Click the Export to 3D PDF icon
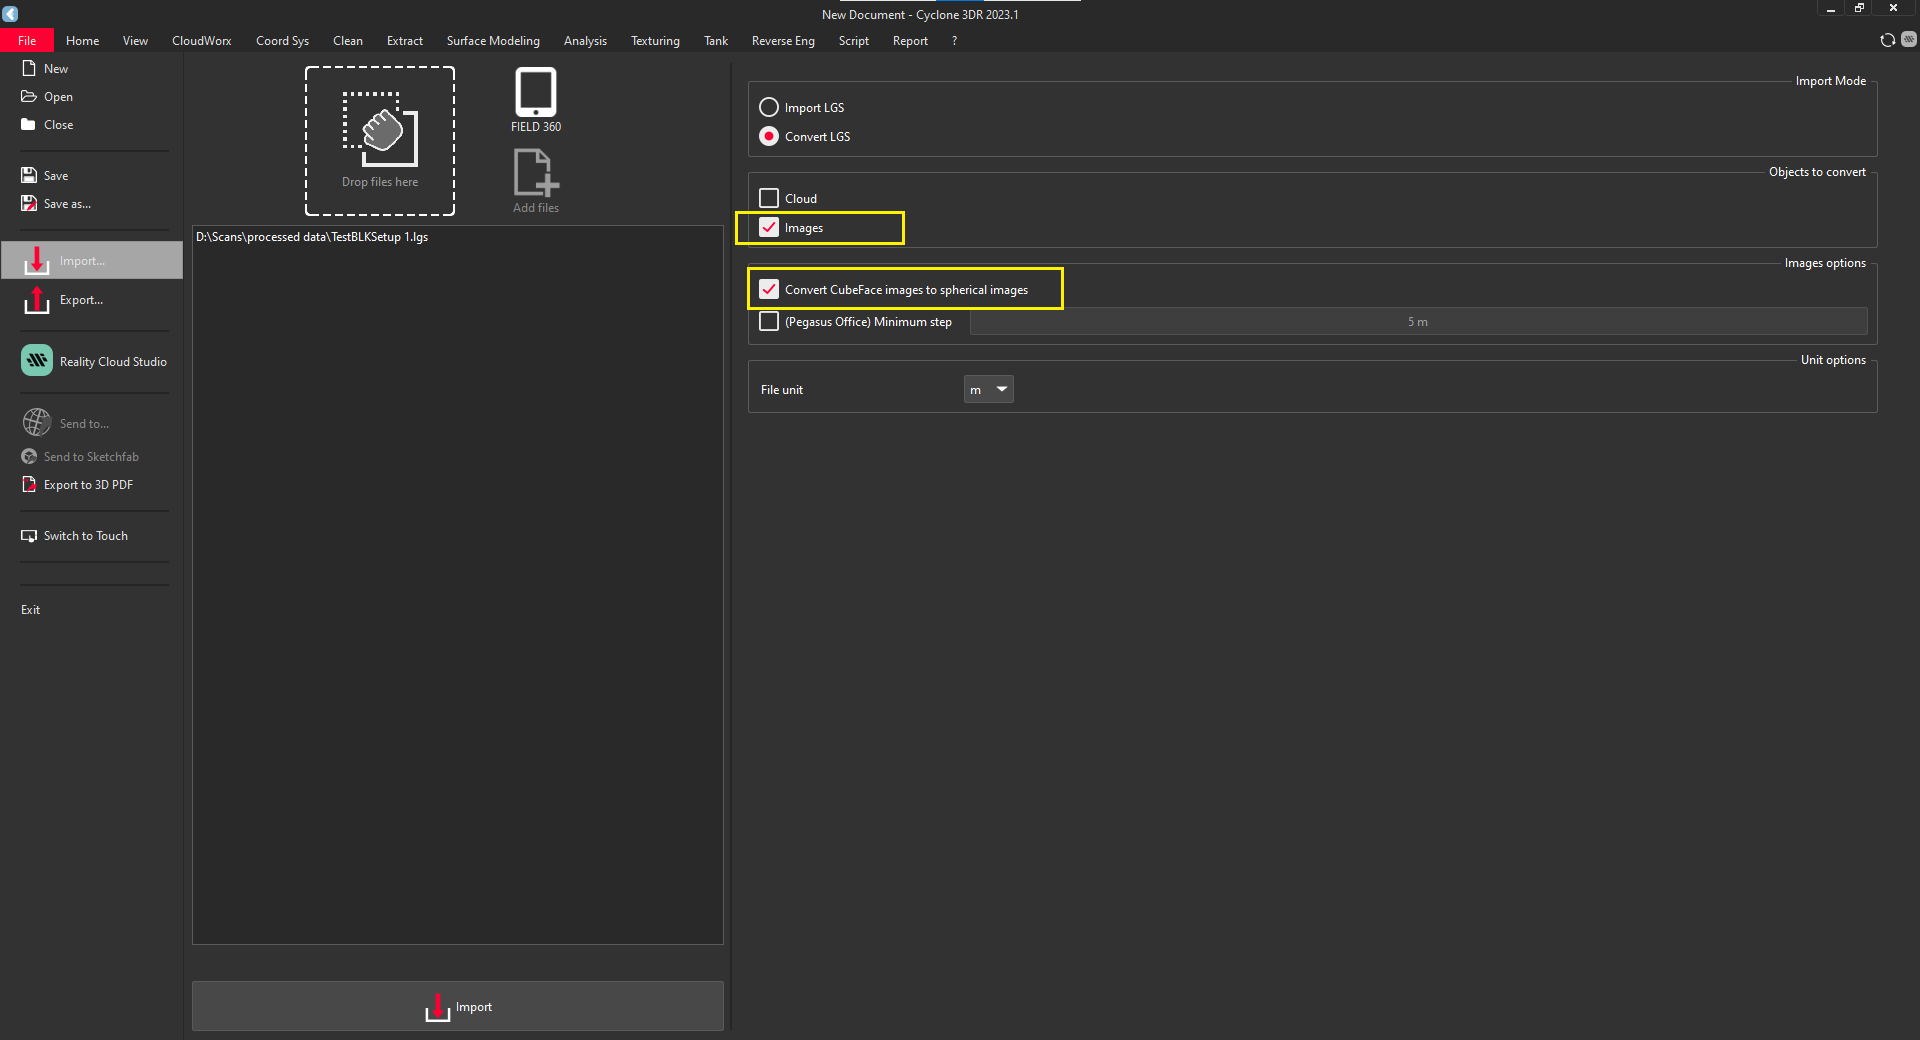Viewport: 1920px width, 1040px height. click(29, 485)
